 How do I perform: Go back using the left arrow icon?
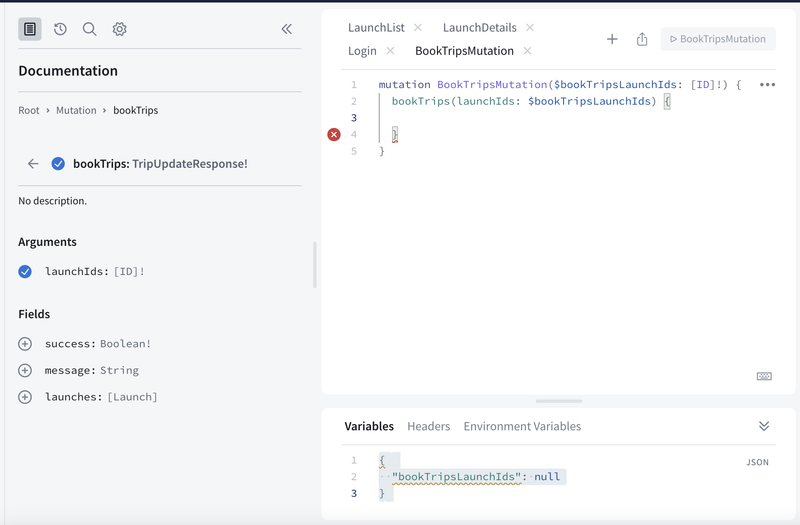33,164
